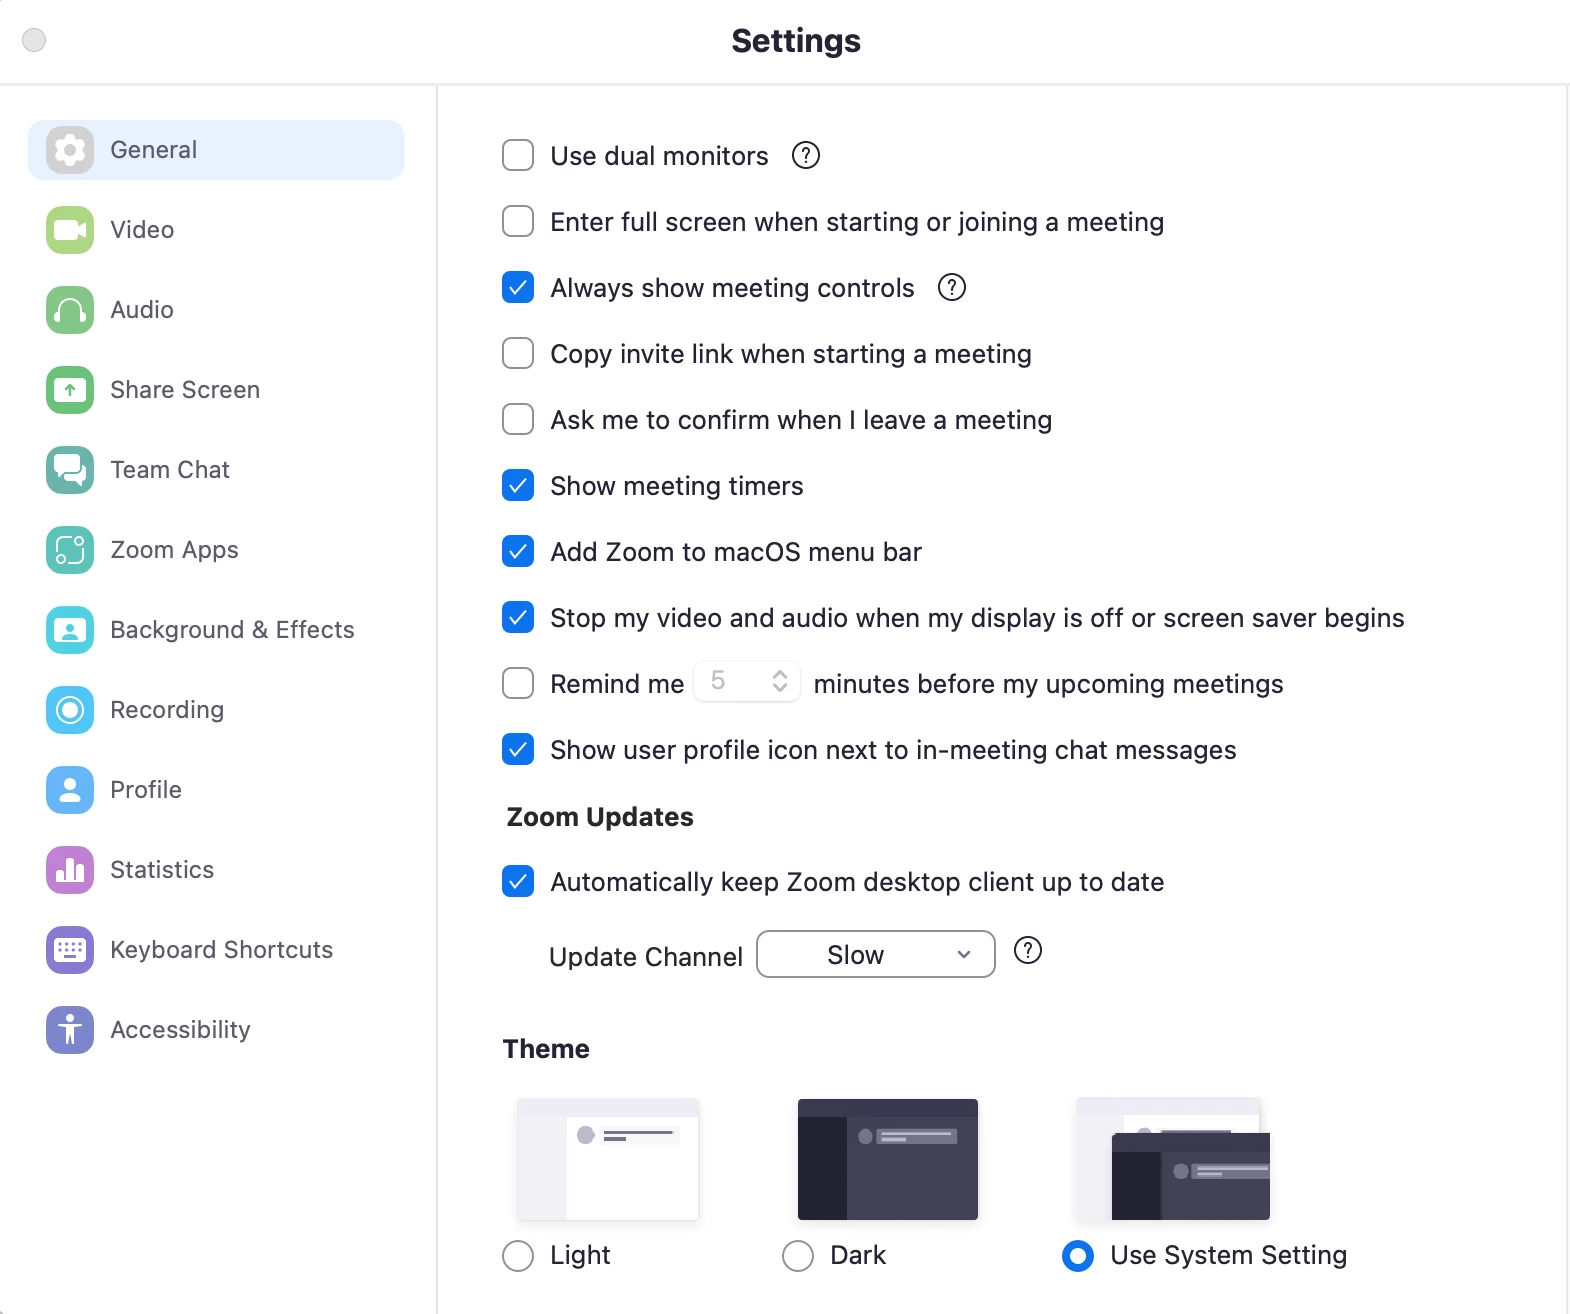Click the reminder minutes field showing 5
Screen dimensions: 1570x1314
tap(747, 681)
